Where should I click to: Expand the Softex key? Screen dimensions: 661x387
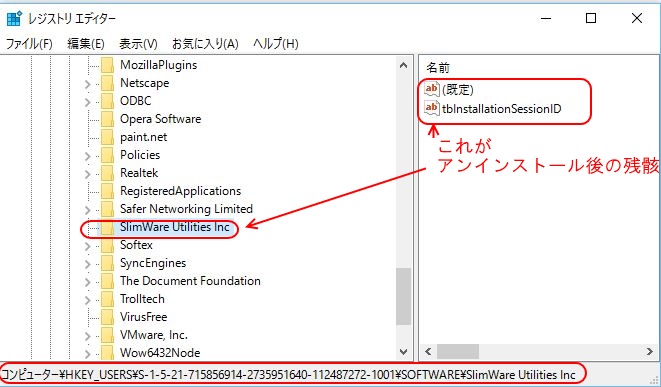pyautogui.click(x=88, y=246)
